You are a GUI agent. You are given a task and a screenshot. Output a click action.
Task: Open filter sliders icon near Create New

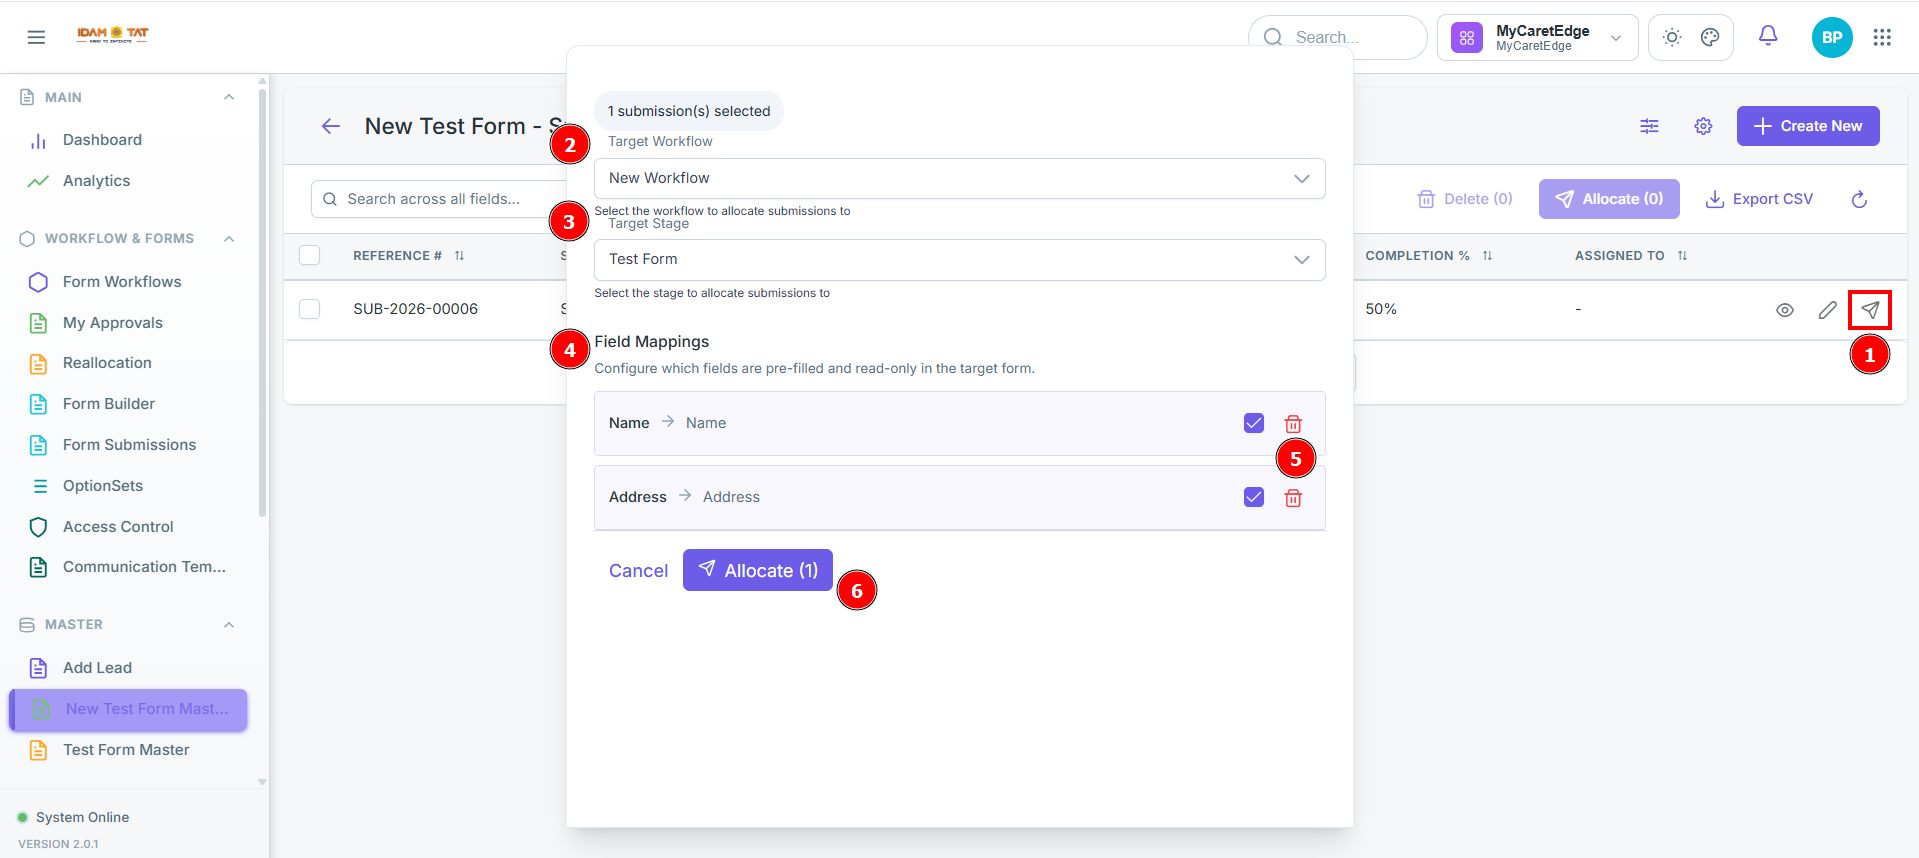click(1649, 126)
